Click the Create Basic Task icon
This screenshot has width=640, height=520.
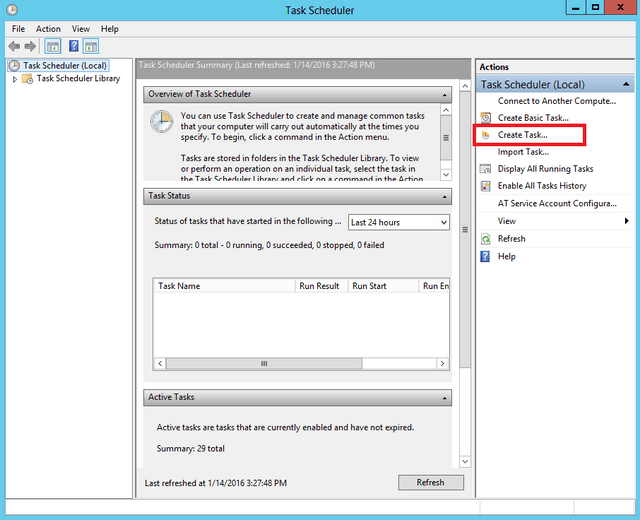[485, 118]
